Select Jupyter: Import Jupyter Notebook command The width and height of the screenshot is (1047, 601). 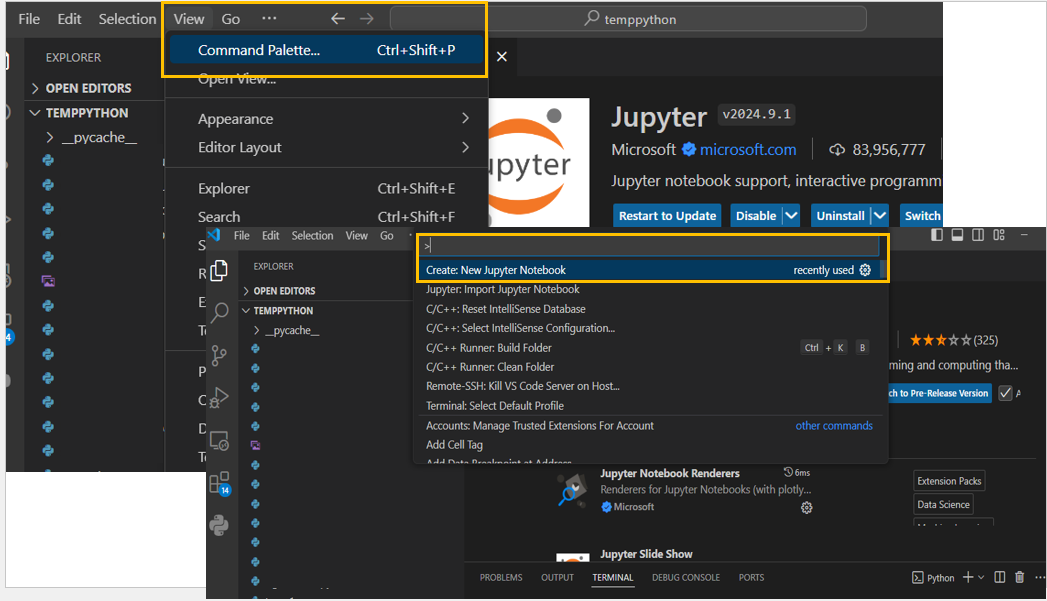[x=649, y=289]
